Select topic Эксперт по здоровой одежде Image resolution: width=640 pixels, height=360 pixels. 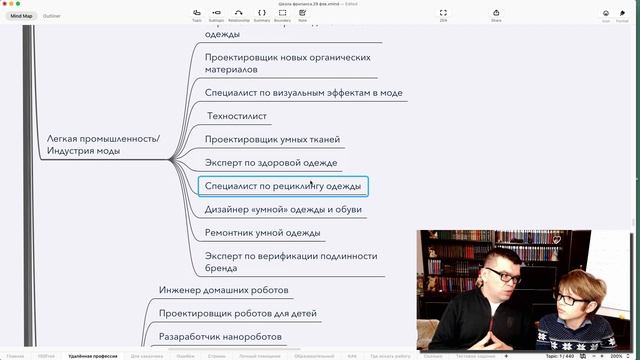click(x=271, y=162)
